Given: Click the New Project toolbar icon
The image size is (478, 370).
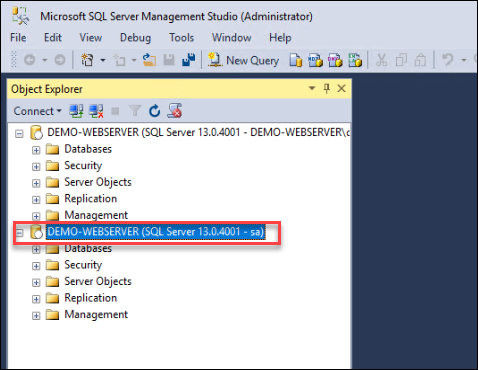Looking at the screenshot, I should coord(87,60).
